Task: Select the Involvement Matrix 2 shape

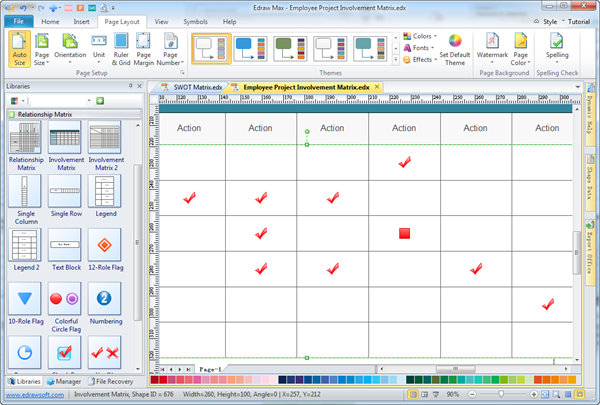Action: pos(106,146)
